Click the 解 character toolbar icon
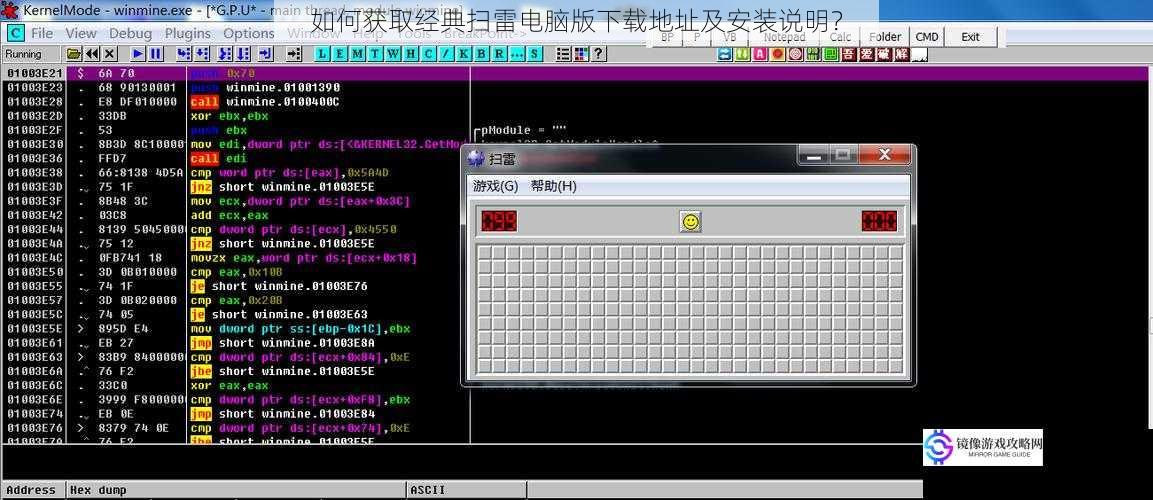Viewport: 1153px width, 500px height. click(902, 54)
